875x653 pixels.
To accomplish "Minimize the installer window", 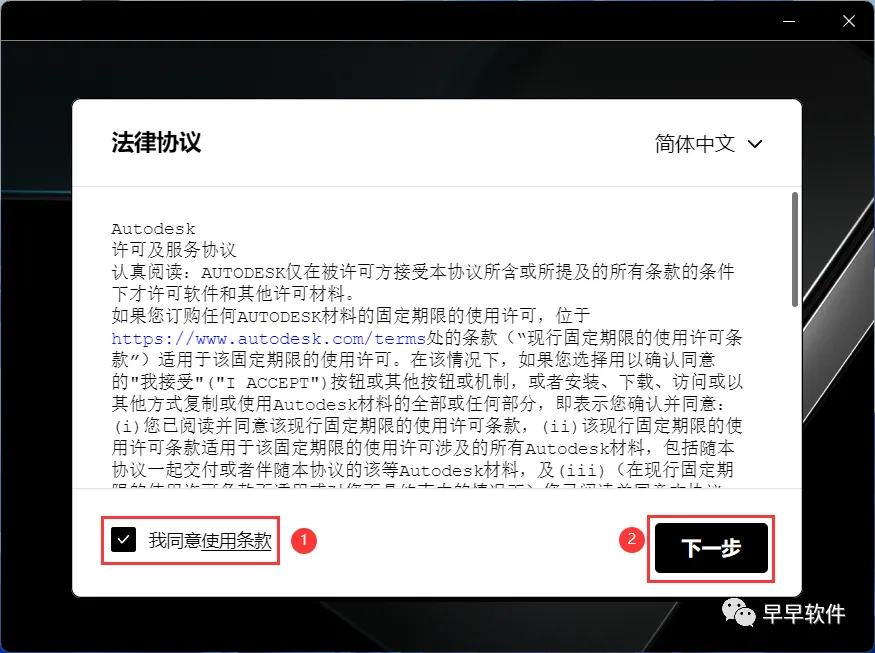I will point(789,21).
